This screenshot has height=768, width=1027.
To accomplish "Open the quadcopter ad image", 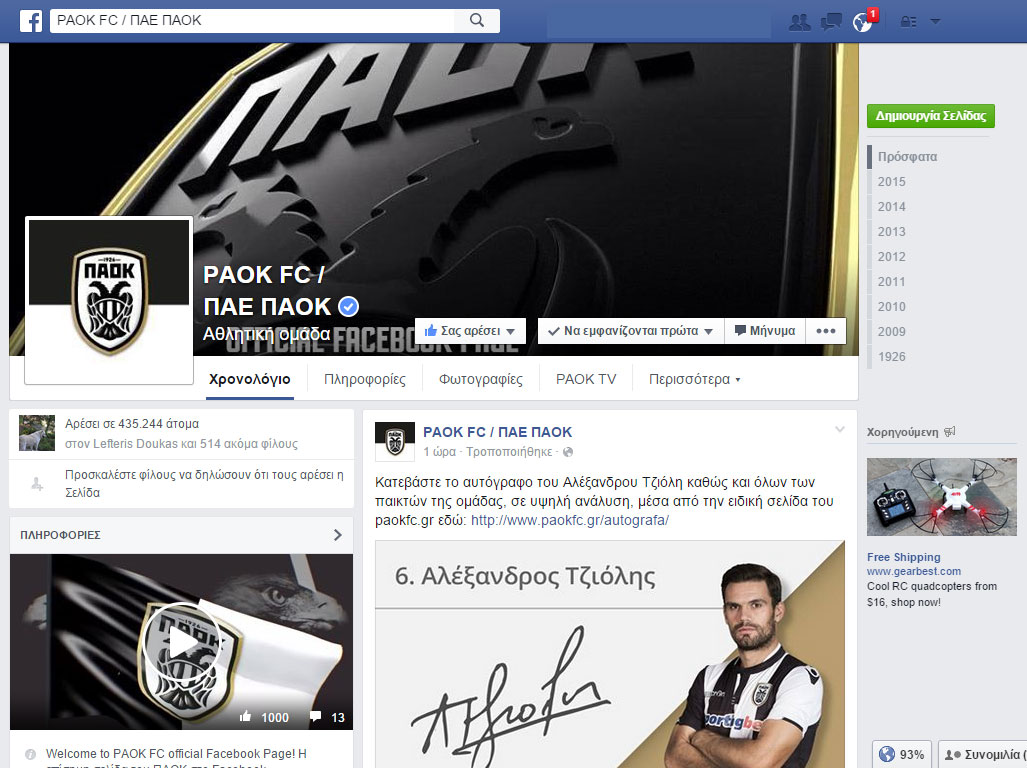I will (x=942, y=497).
